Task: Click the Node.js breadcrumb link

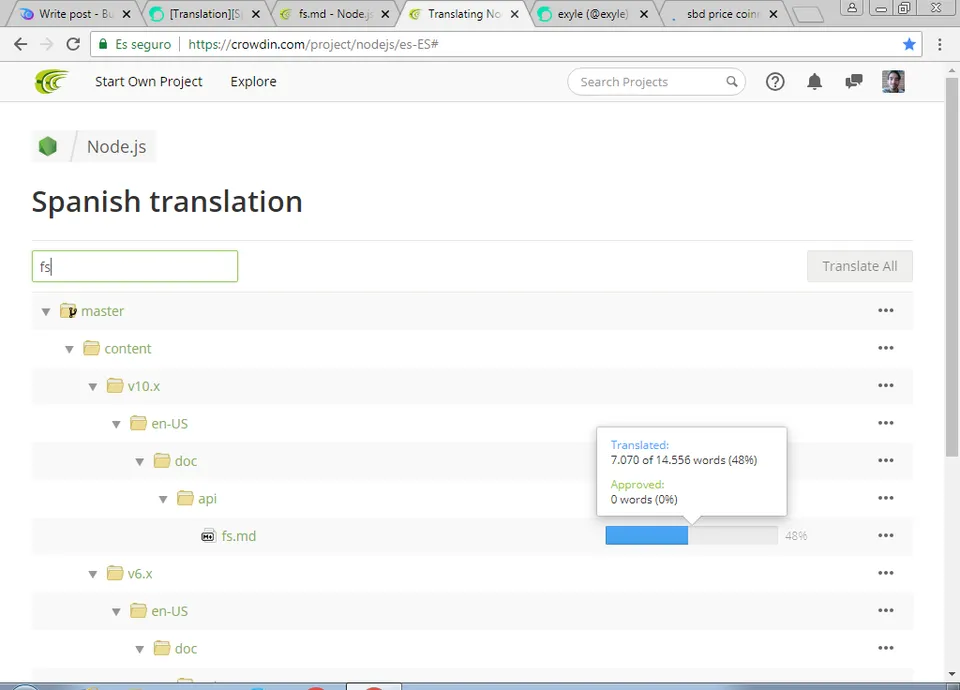Action: pos(116,147)
